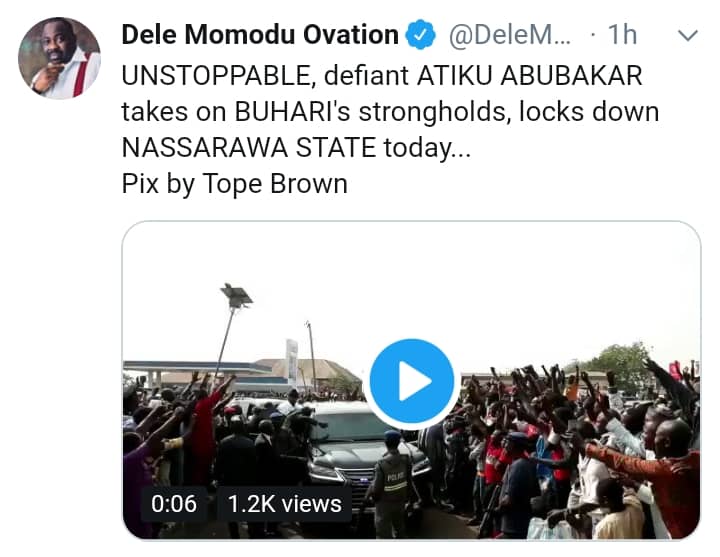Open the Dele Momodu Ovation profile name
Image resolution: width=720 pixels, height=557 pixels.
260,35
